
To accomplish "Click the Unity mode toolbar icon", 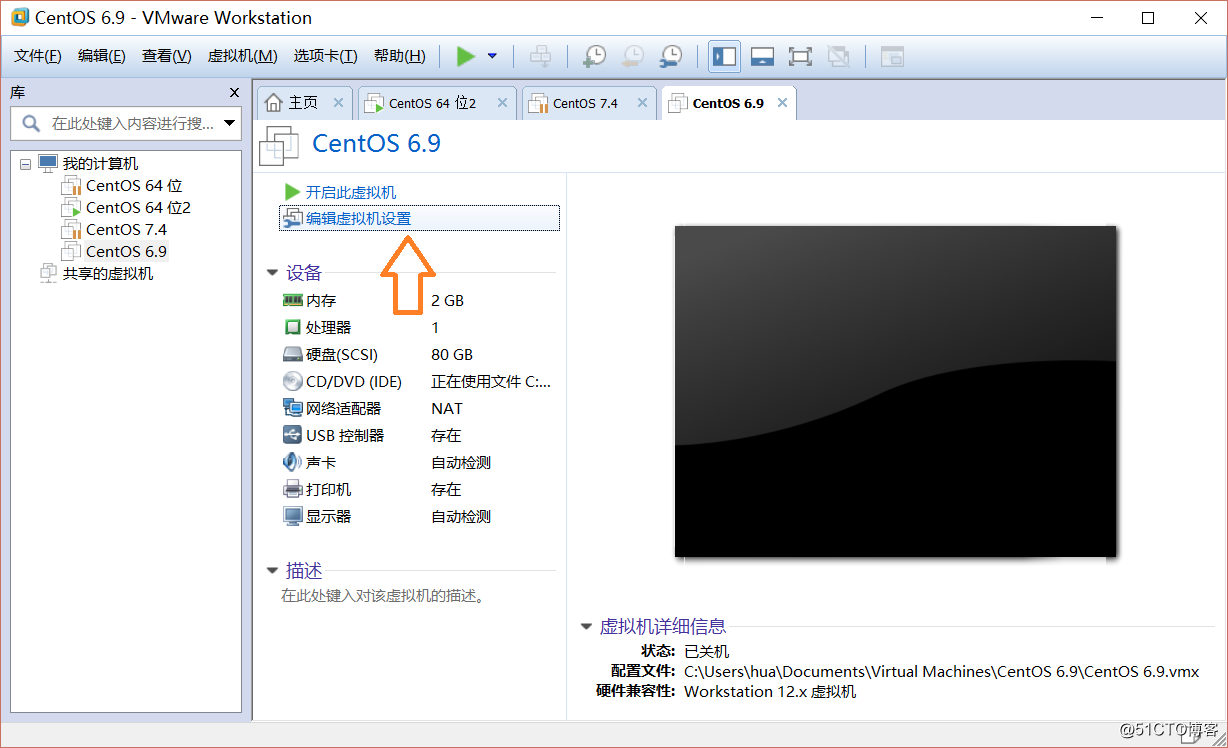I will (x=838, y=56).
